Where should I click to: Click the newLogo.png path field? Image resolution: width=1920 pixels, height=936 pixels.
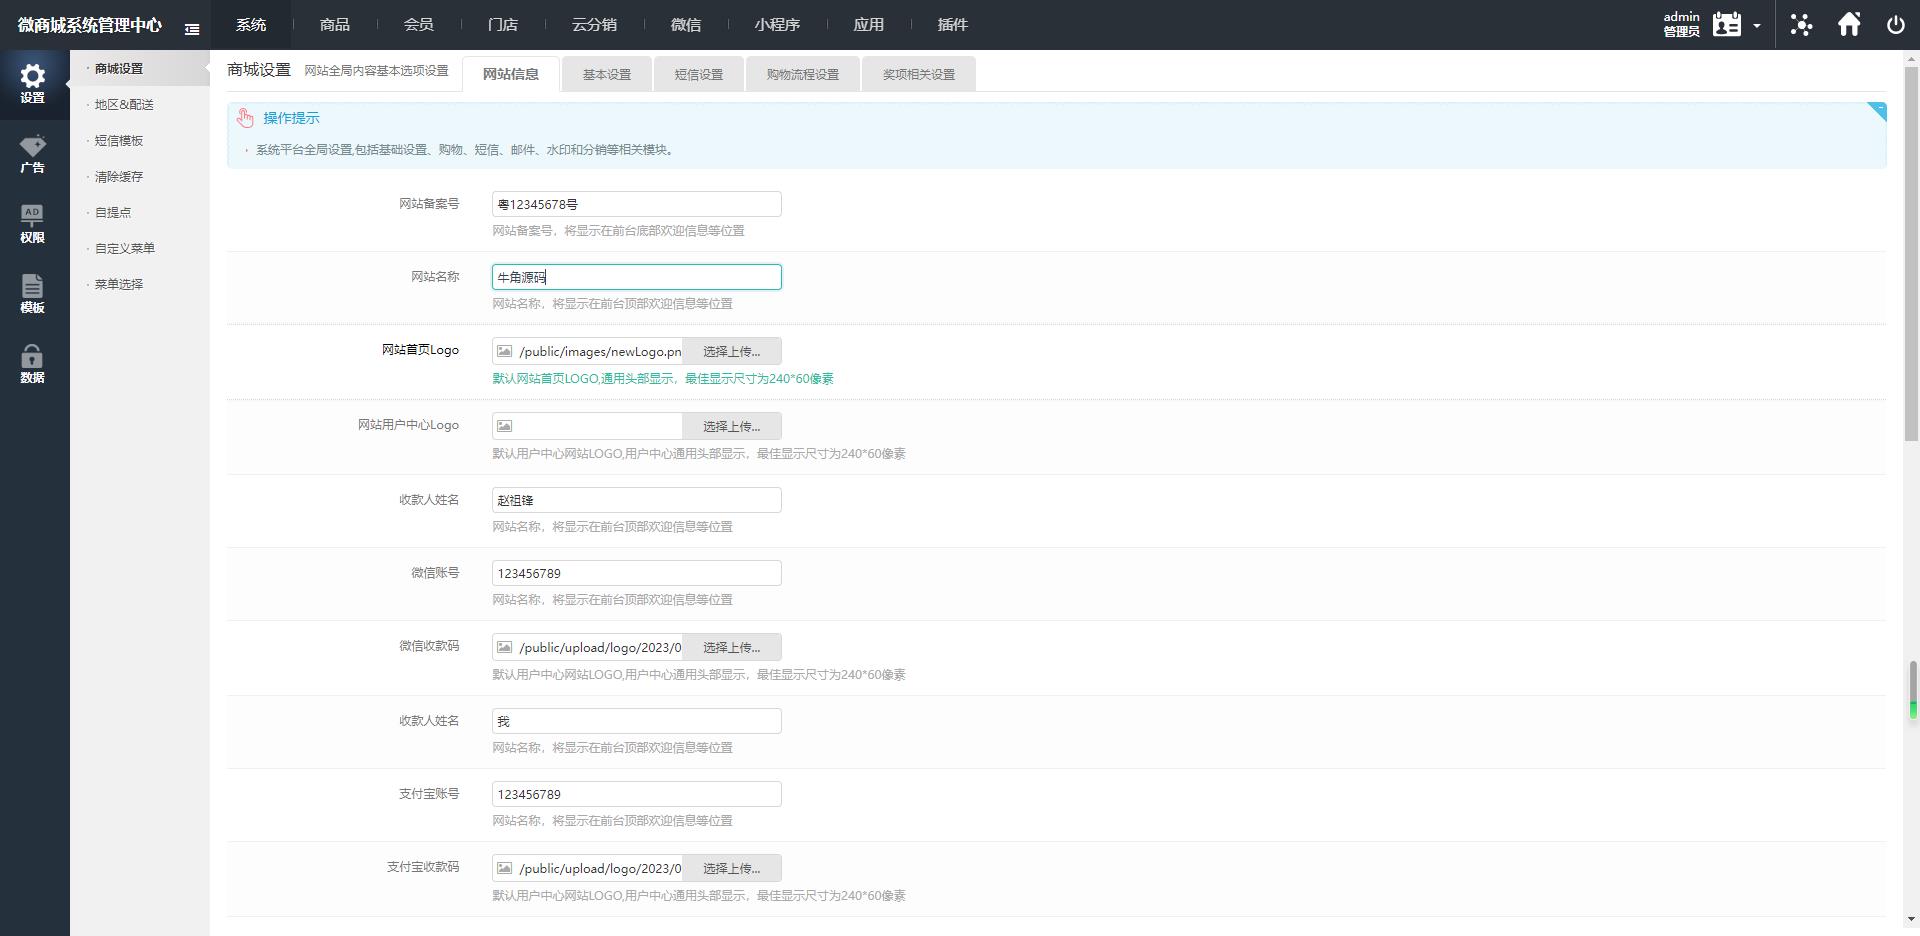[599, 351]
